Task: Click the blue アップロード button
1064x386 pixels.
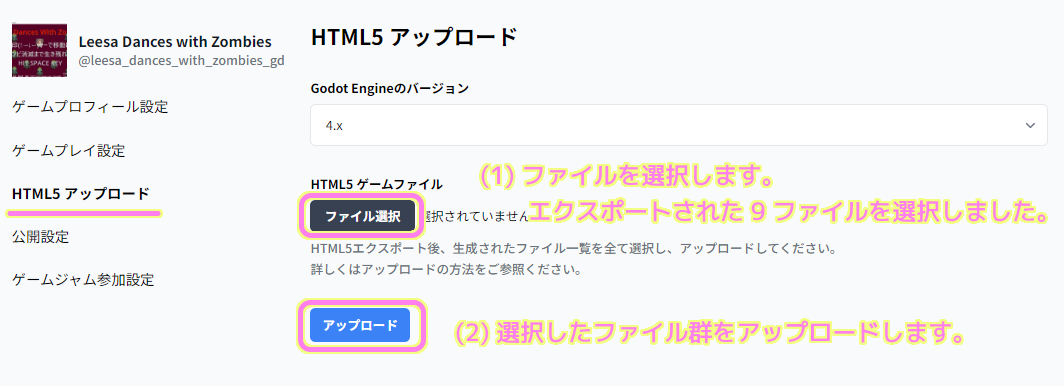Action: (x=360, y=325)
